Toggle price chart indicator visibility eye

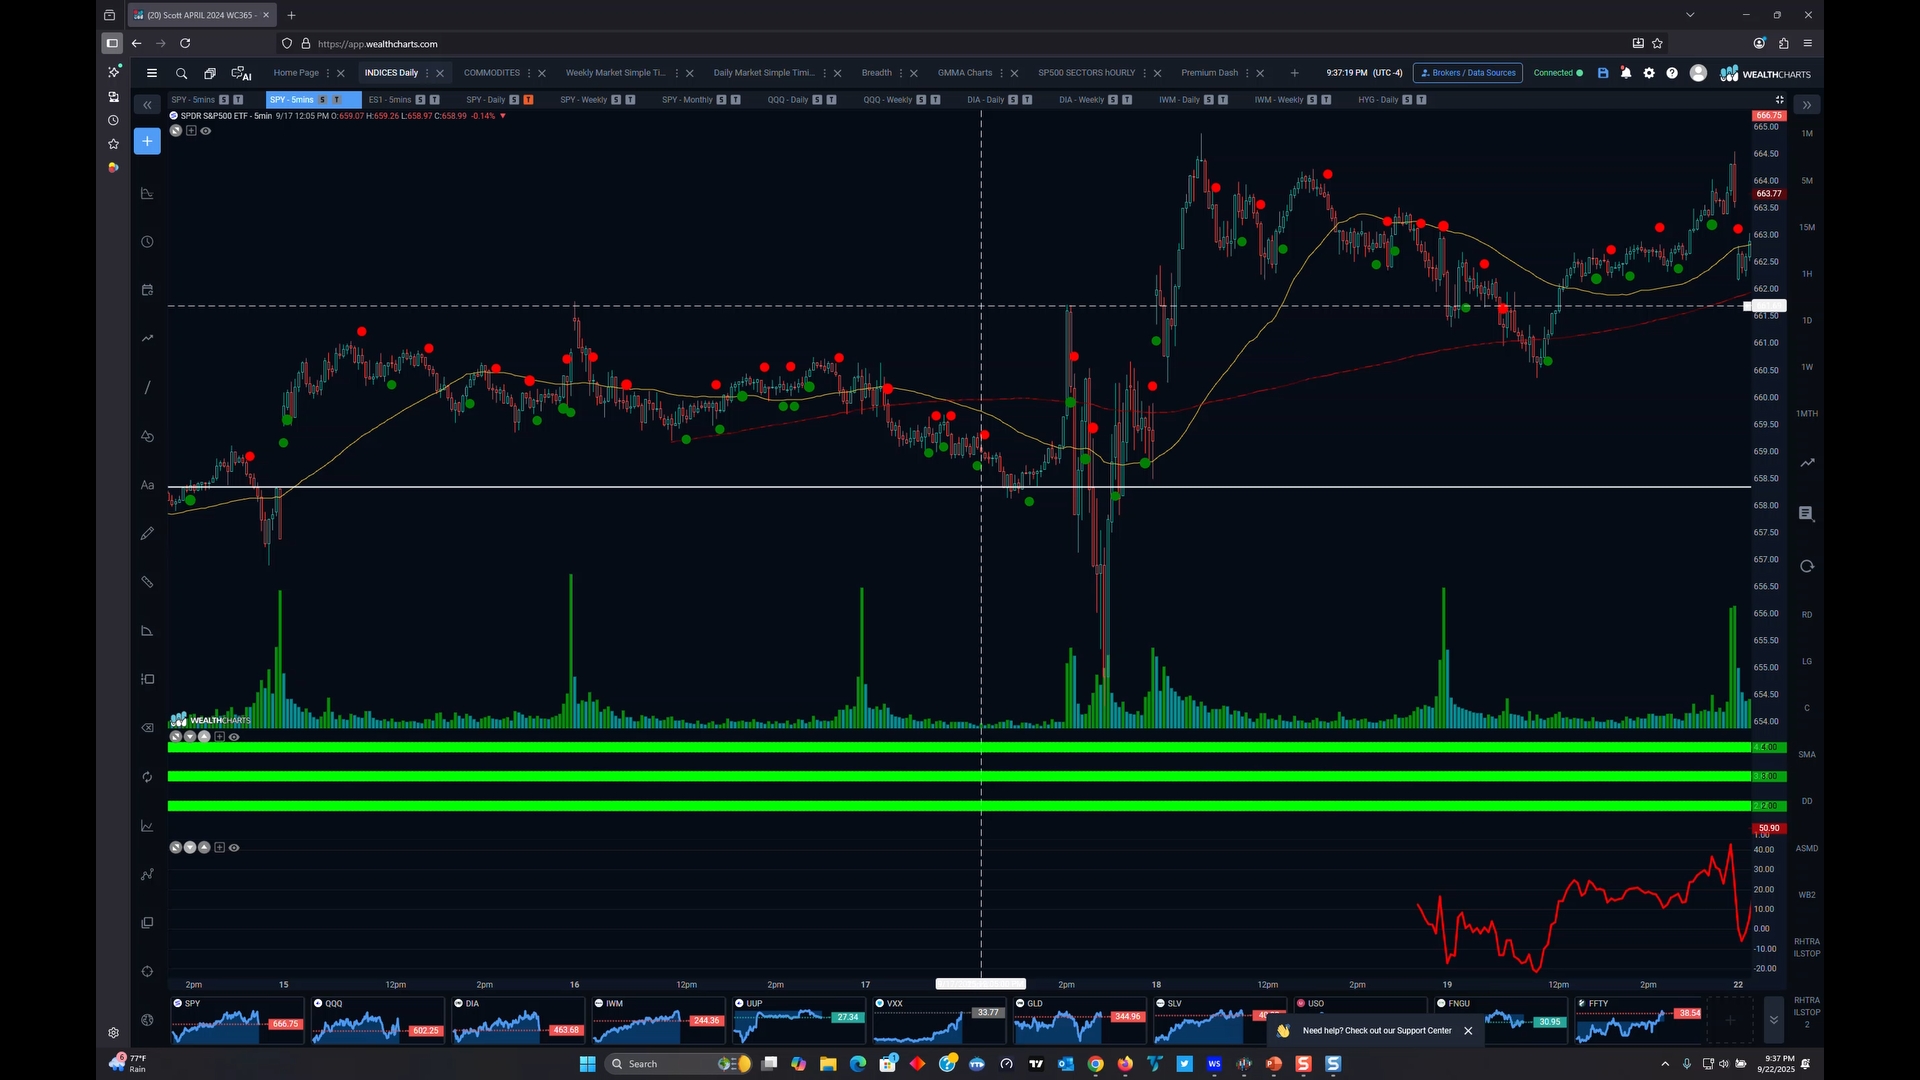click(206, 131)
